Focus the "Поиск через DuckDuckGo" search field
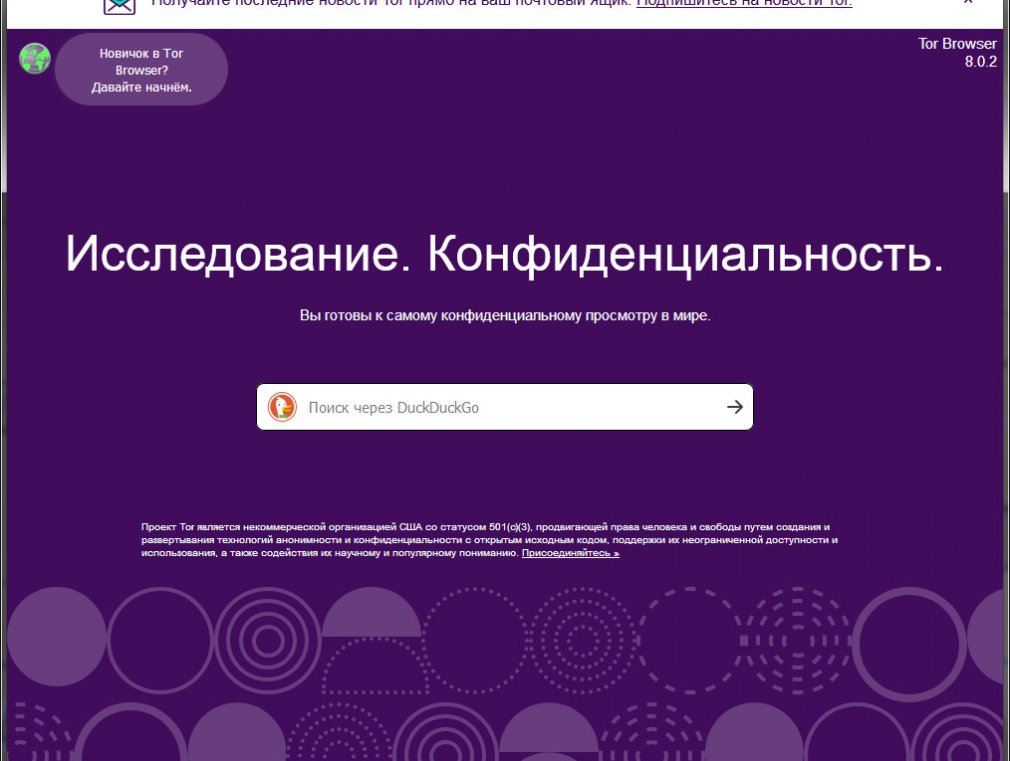The width and height of the screenshot is (1010, 761). tap(505, 407)
